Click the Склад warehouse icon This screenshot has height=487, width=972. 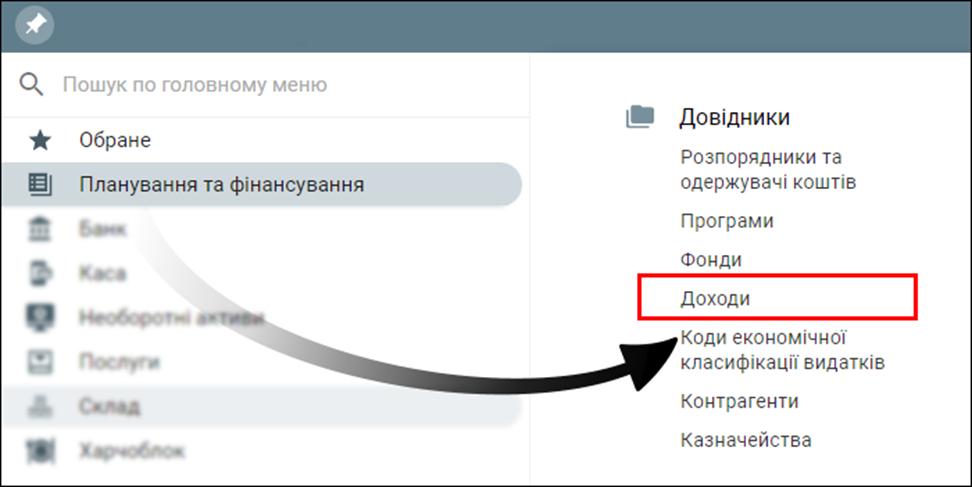(x=40, y=407)
